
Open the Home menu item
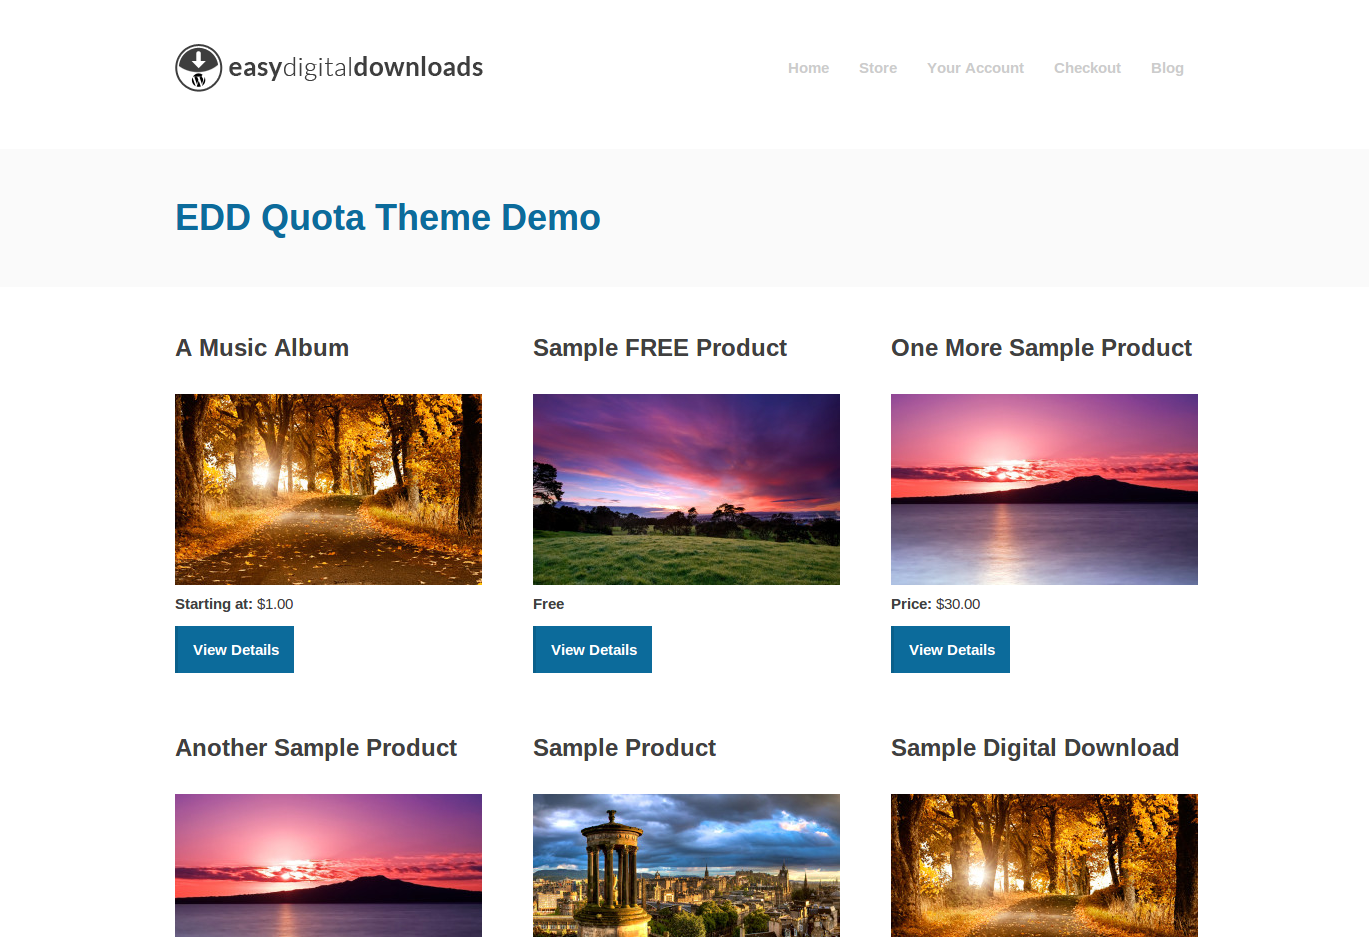808,68
